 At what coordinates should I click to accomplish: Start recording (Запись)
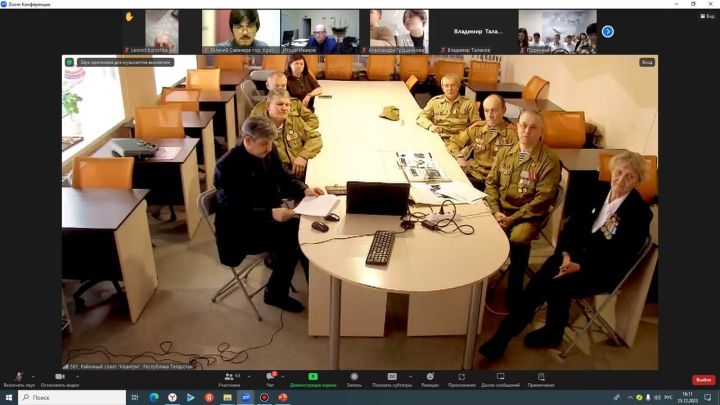click(354, 380)
